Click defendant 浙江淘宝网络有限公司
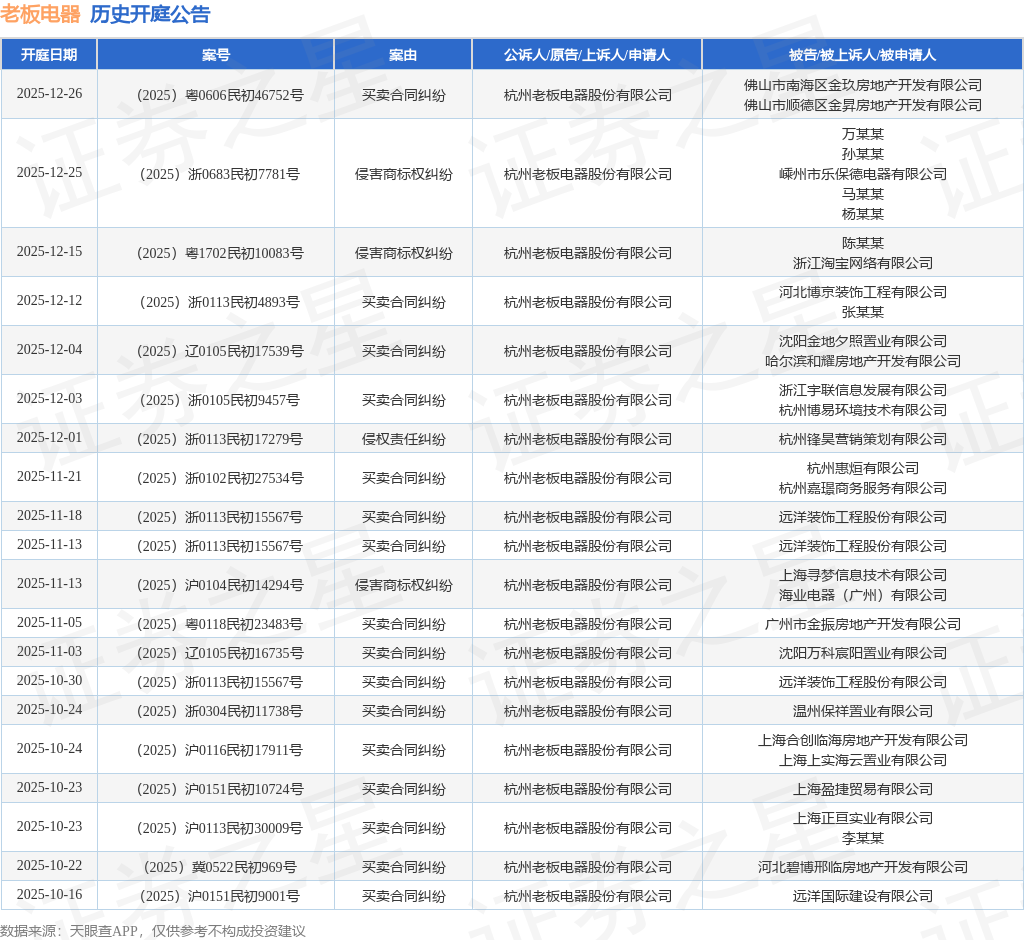 point(863,263)
